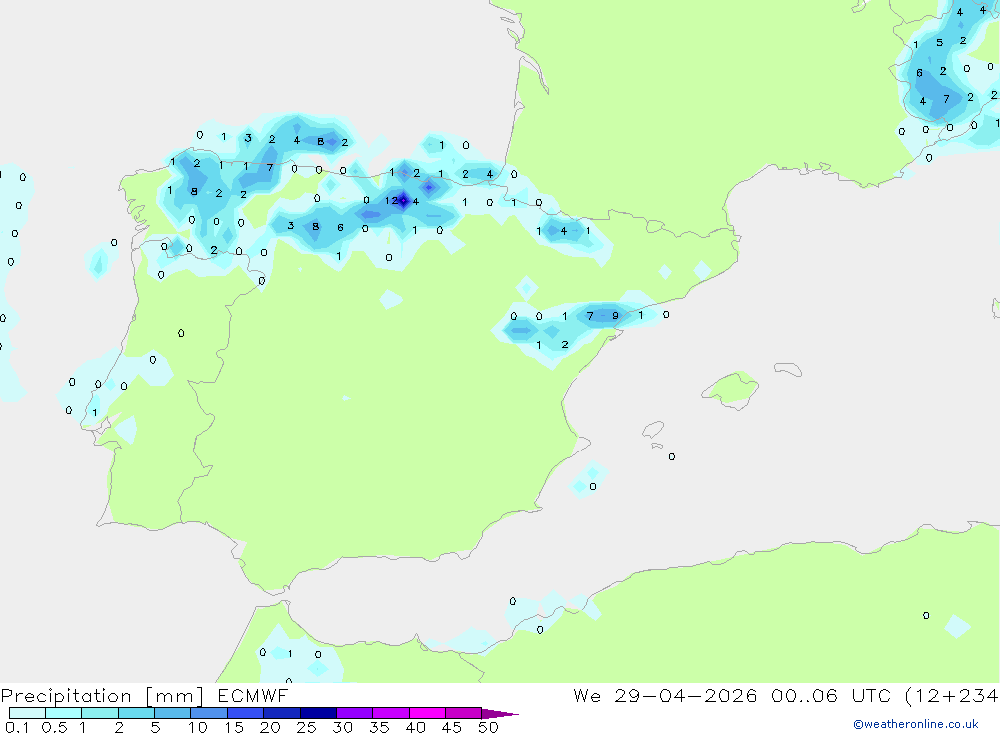Click the '(12+234' forecast step text

952,696
